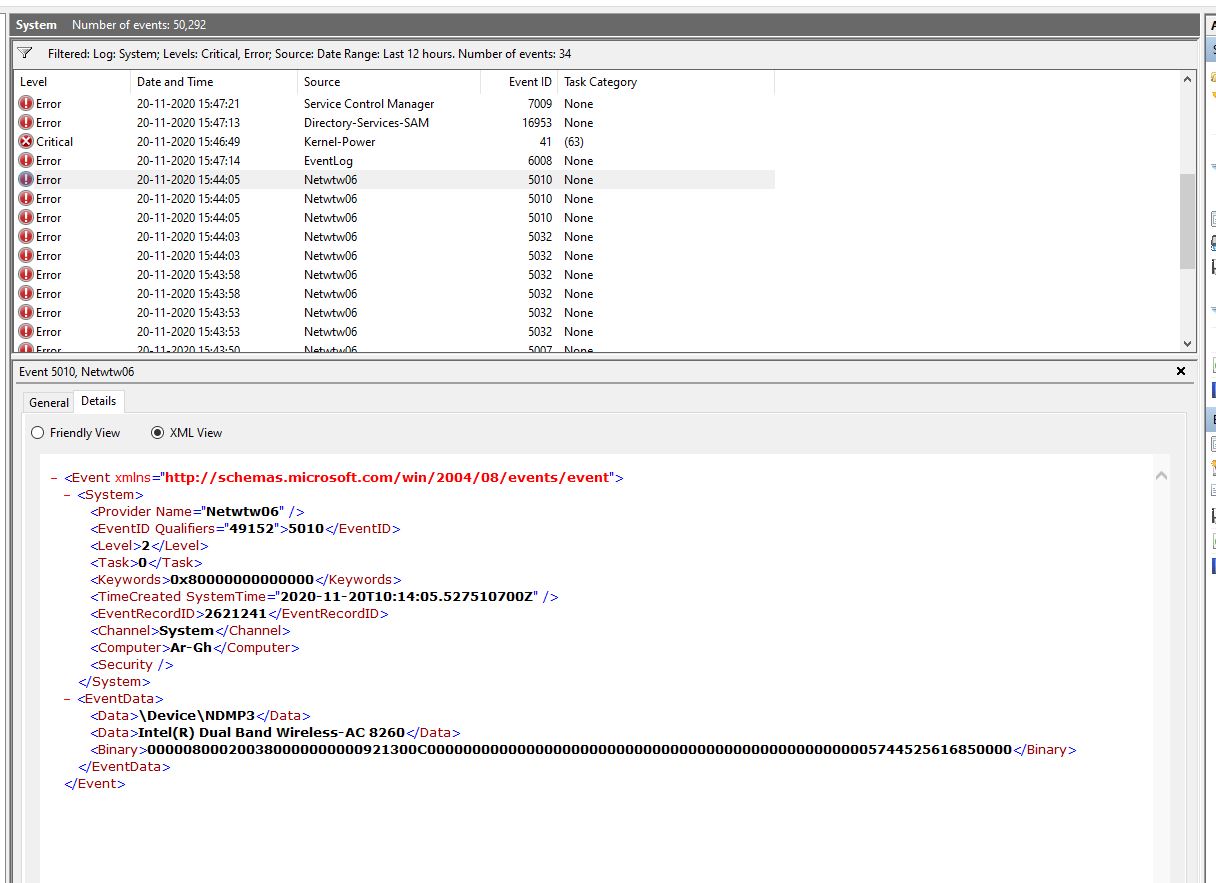Select the XML View radio button
The height and width of the screenshot is (883, 1216).
click(157, 433)
